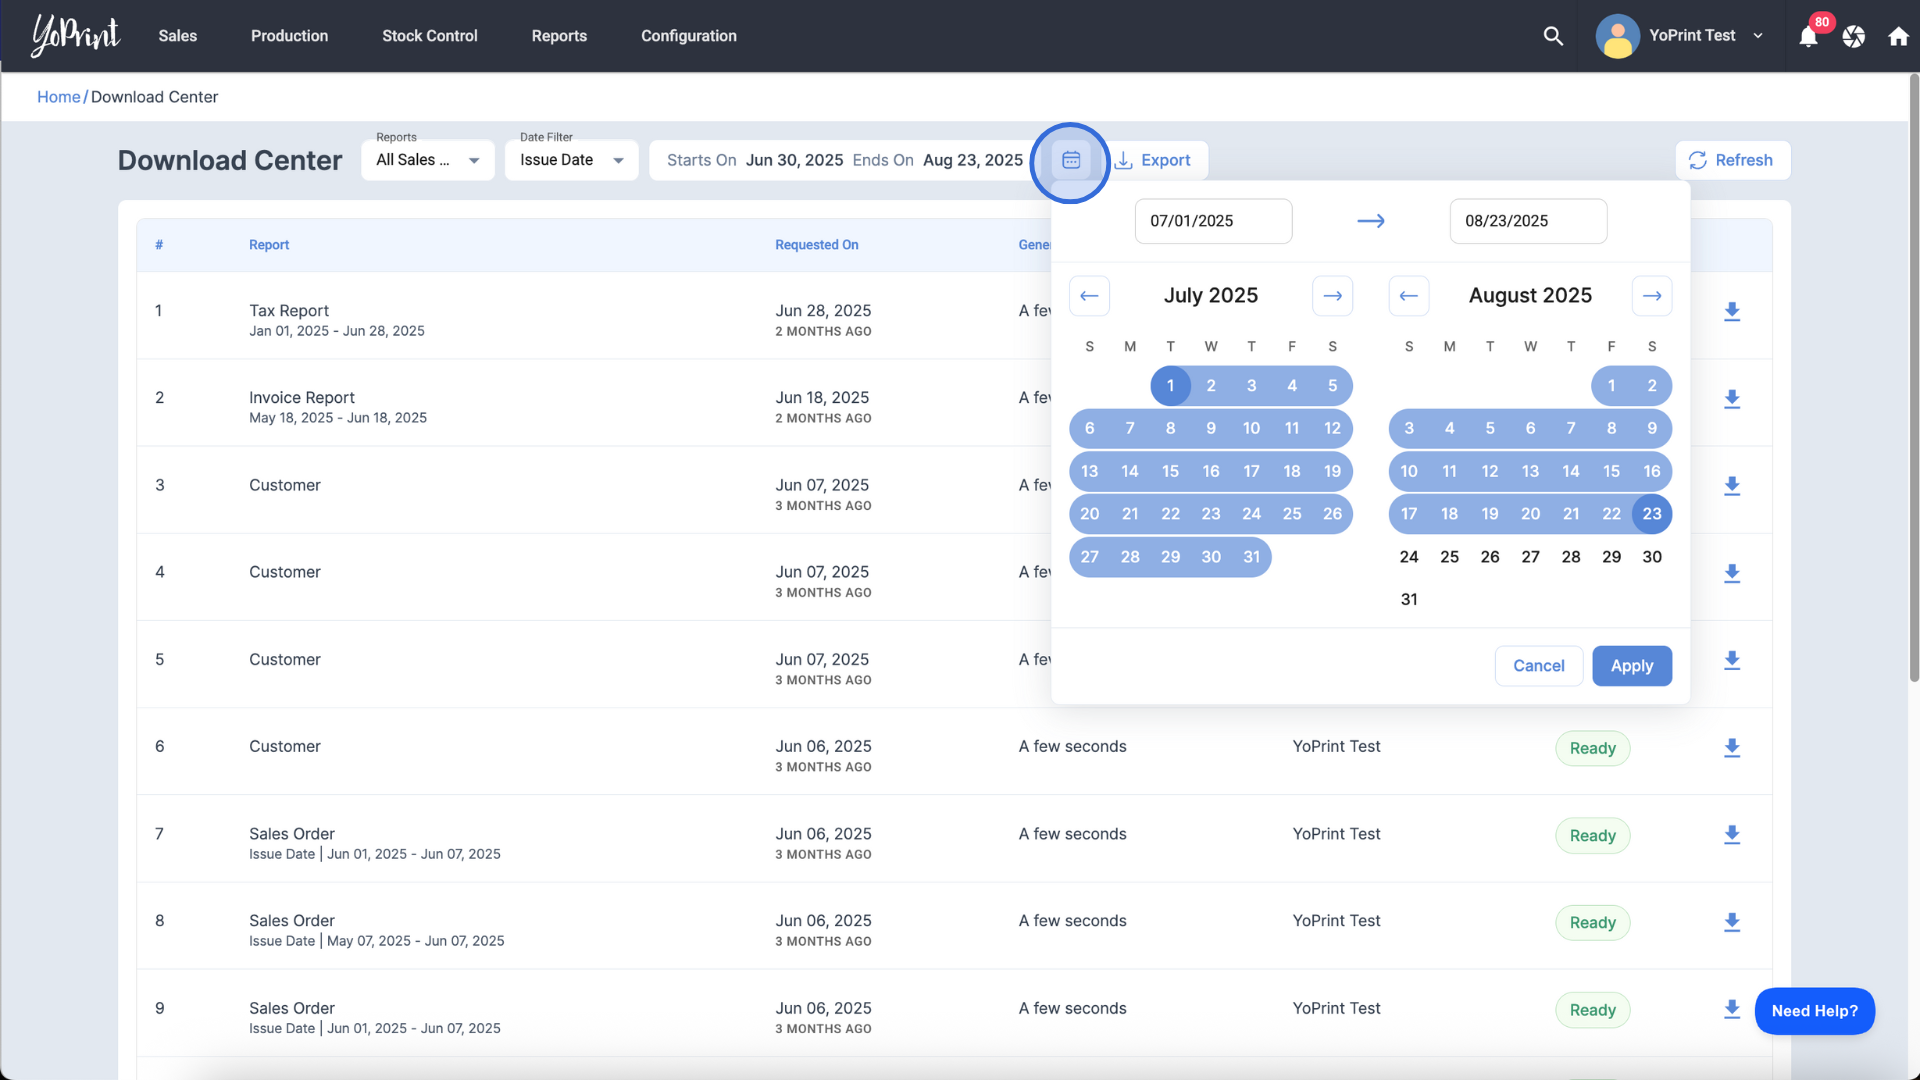
Task: Open the Sales menu
Action: point(178,36)
